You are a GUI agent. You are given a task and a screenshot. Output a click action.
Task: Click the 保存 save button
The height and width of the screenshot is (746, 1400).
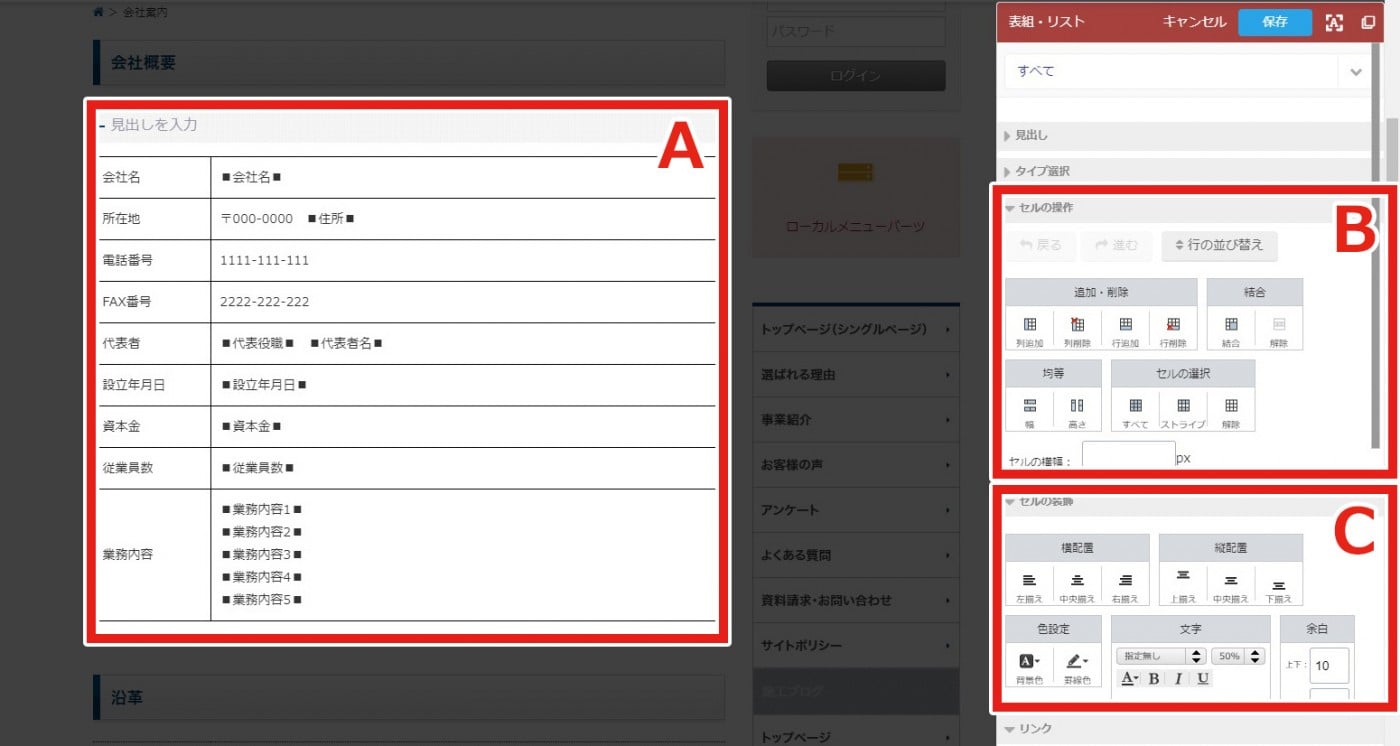1275,22
